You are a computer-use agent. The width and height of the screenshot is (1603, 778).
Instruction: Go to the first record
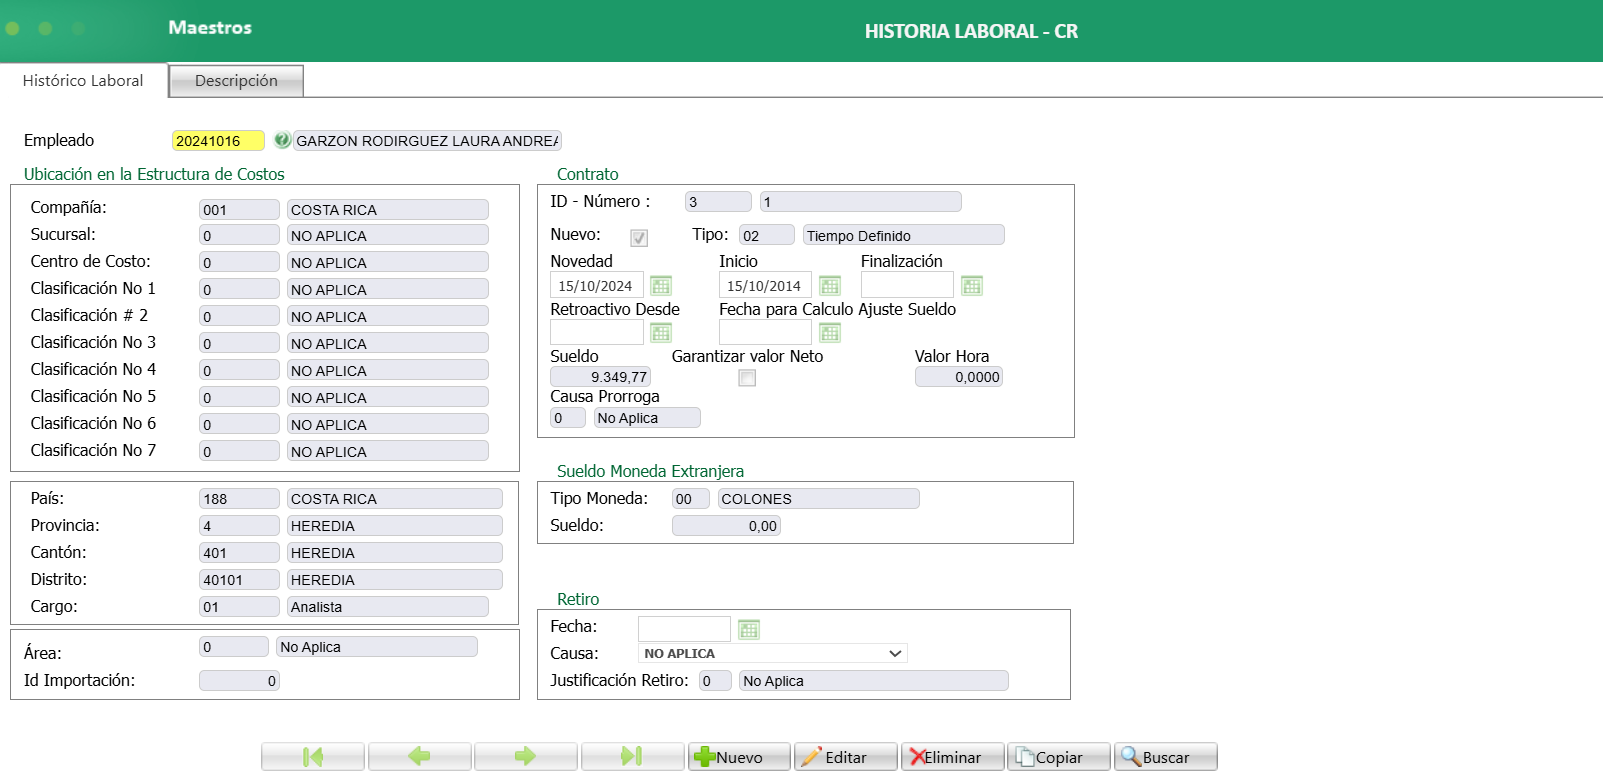click(313, 757)
